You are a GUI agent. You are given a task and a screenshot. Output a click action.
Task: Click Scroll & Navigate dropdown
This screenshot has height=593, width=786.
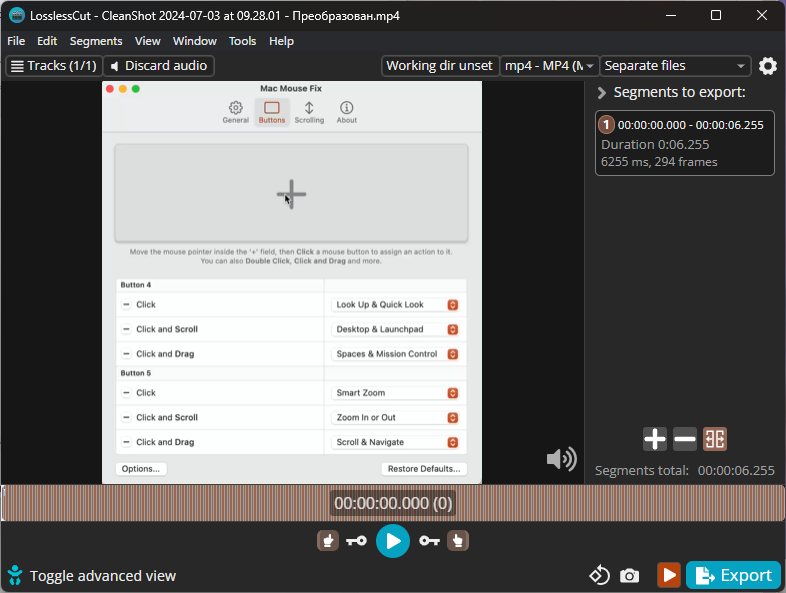pyautogui.click(x=395, y=442)
